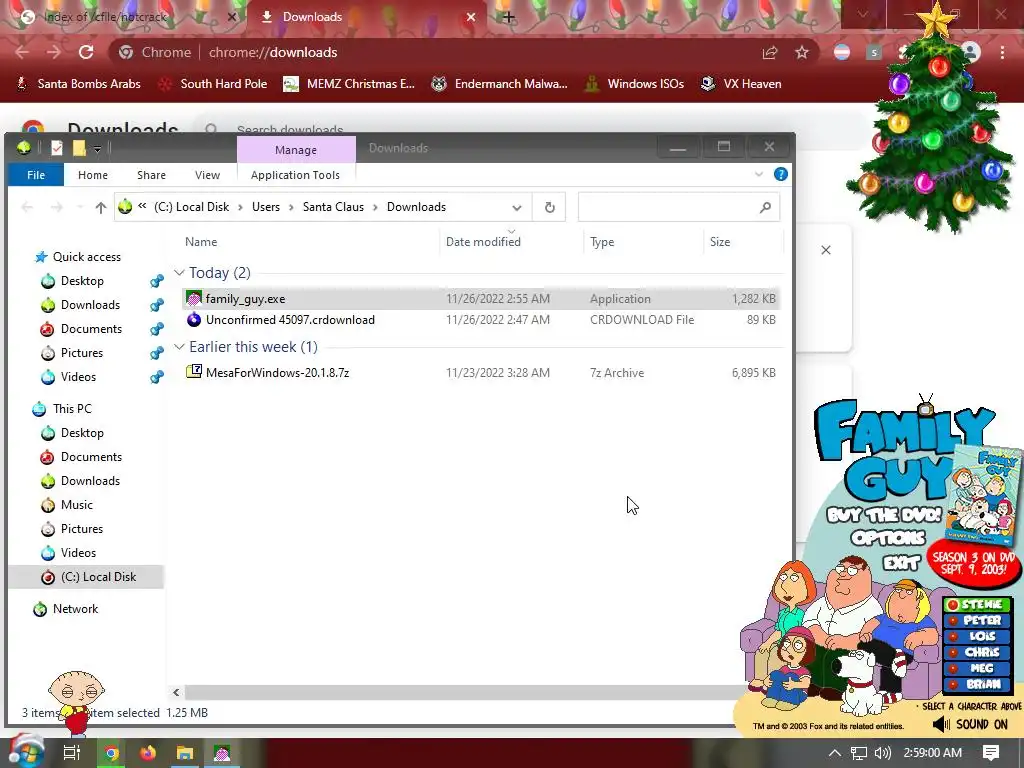Select the Manage contextual tab

[296, 150]
